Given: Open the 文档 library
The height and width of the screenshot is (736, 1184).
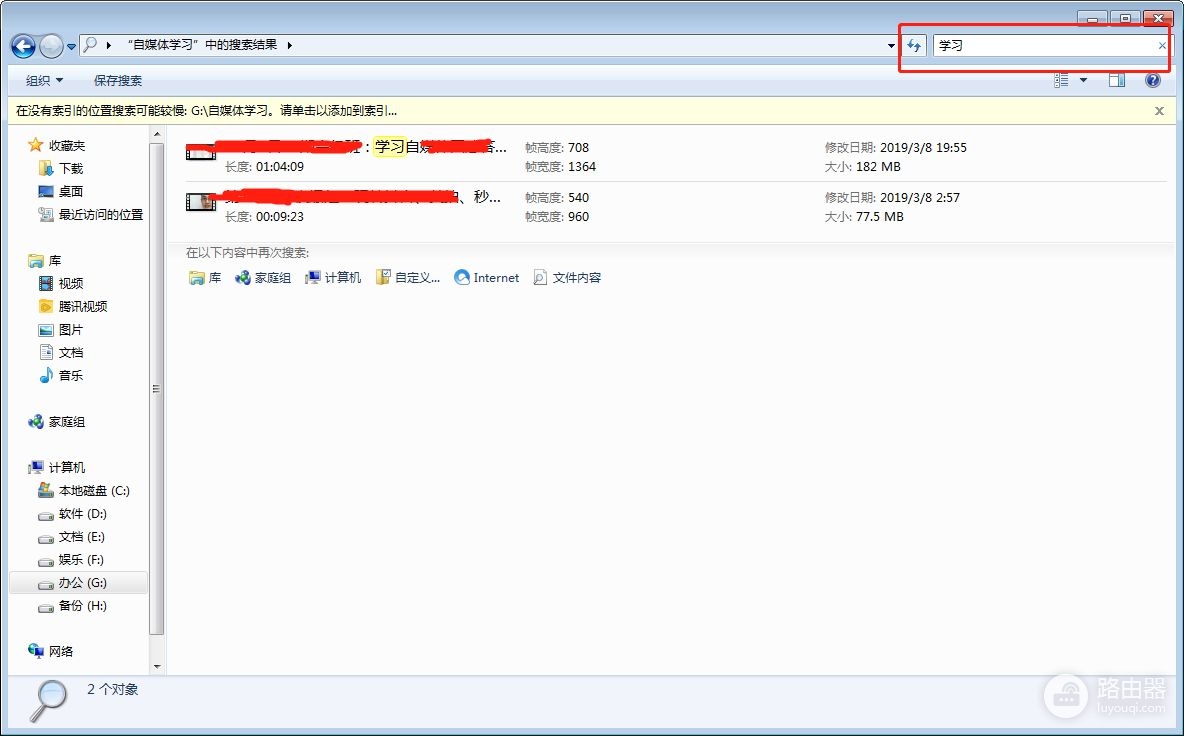Looking at the screenshot, I should pos(60,353).
